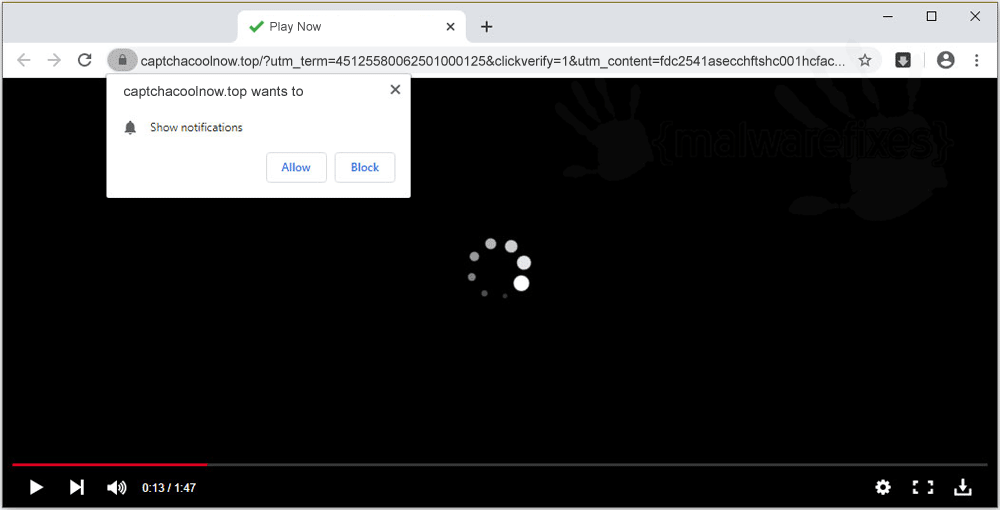Click the video download icon
This screenshot has height=510, width=1000.
[962, 488]
